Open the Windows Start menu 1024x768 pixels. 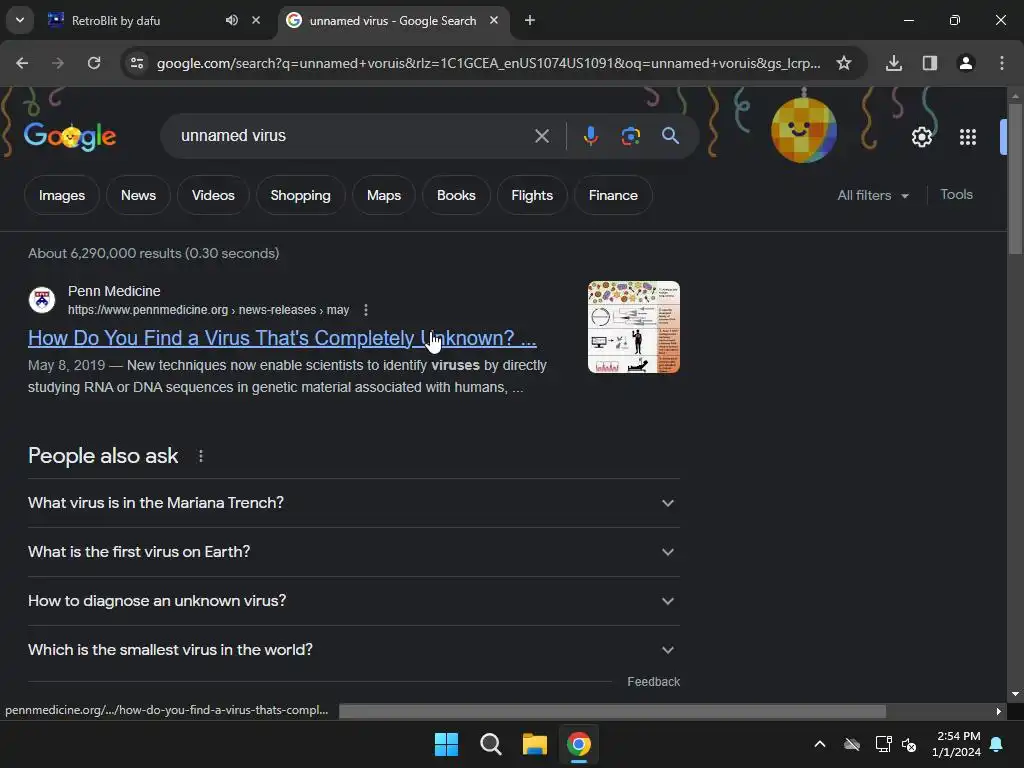[x=447, y=744]
